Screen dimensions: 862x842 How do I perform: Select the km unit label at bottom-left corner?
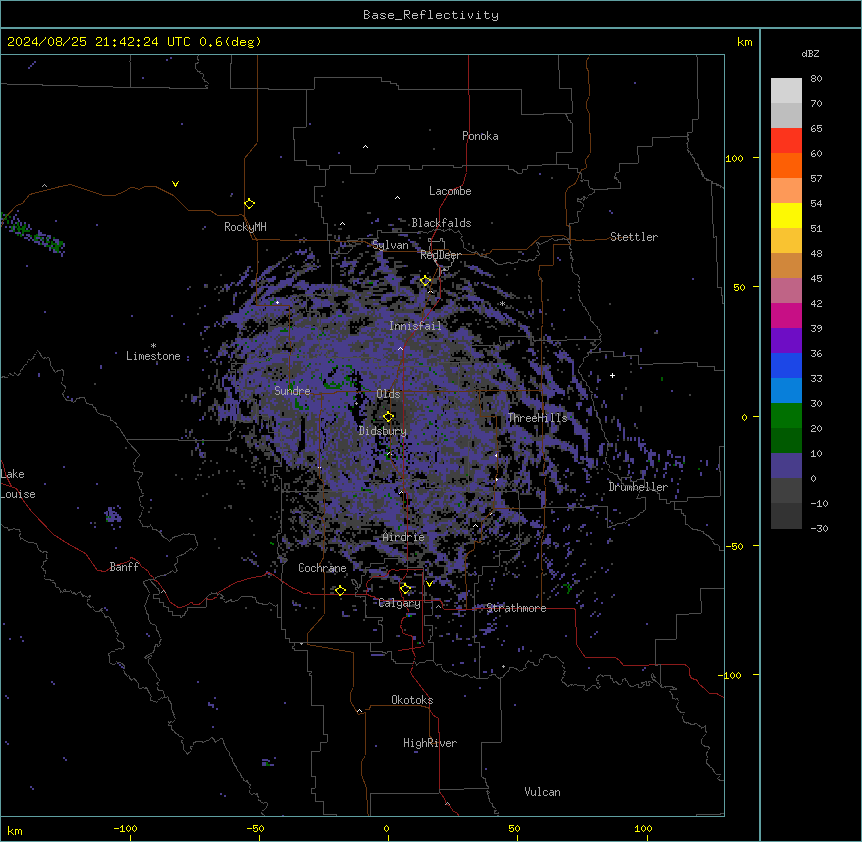point(15,831)
